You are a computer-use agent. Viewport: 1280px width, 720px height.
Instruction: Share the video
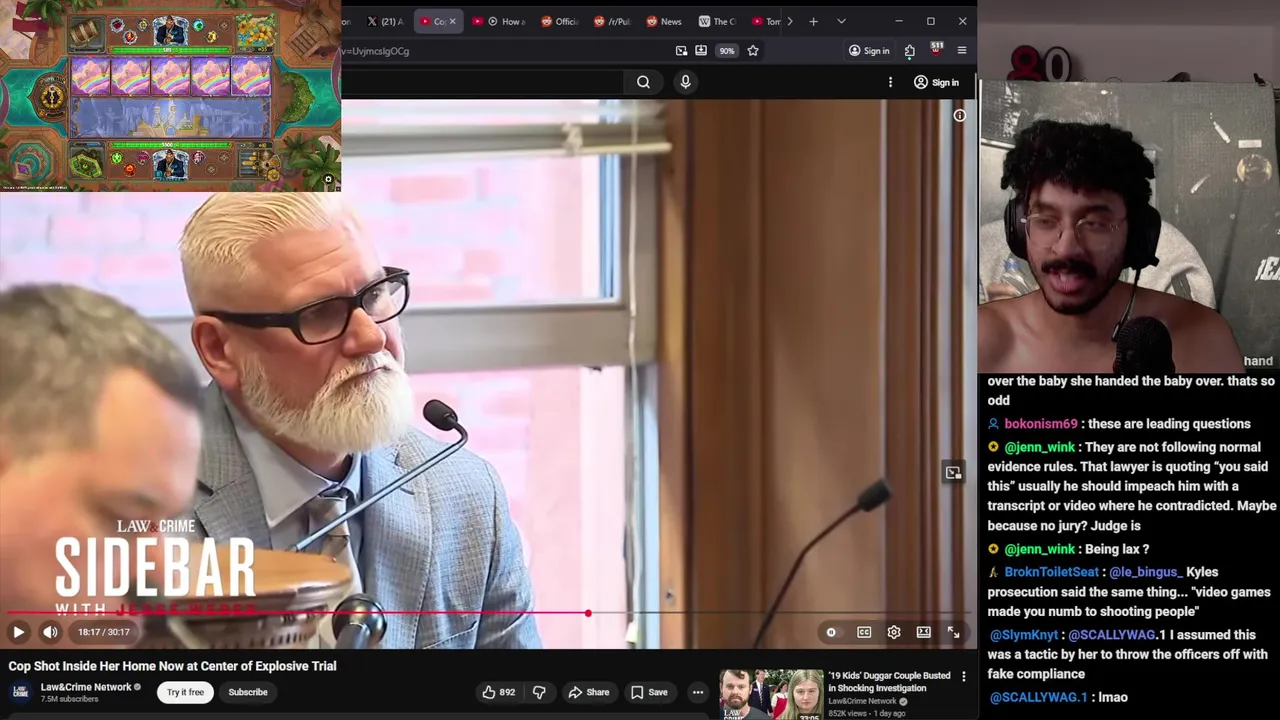(x=588, y=692)
